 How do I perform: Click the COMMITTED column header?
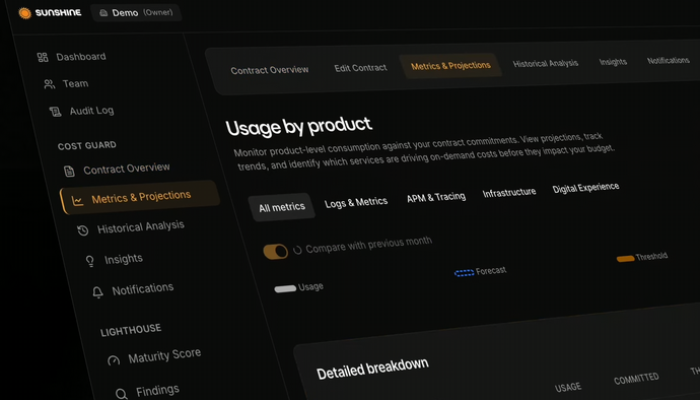click(x=636, y=379)
